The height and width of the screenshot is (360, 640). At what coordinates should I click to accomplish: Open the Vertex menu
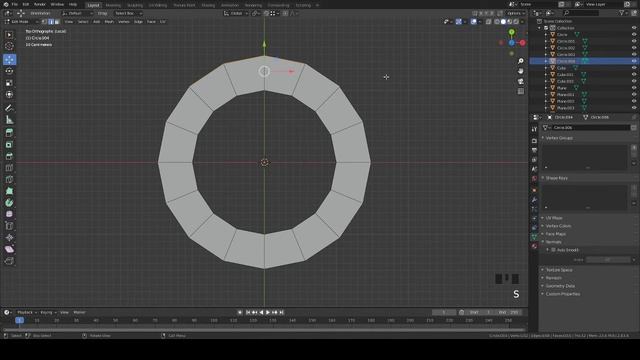click(124, 22)
